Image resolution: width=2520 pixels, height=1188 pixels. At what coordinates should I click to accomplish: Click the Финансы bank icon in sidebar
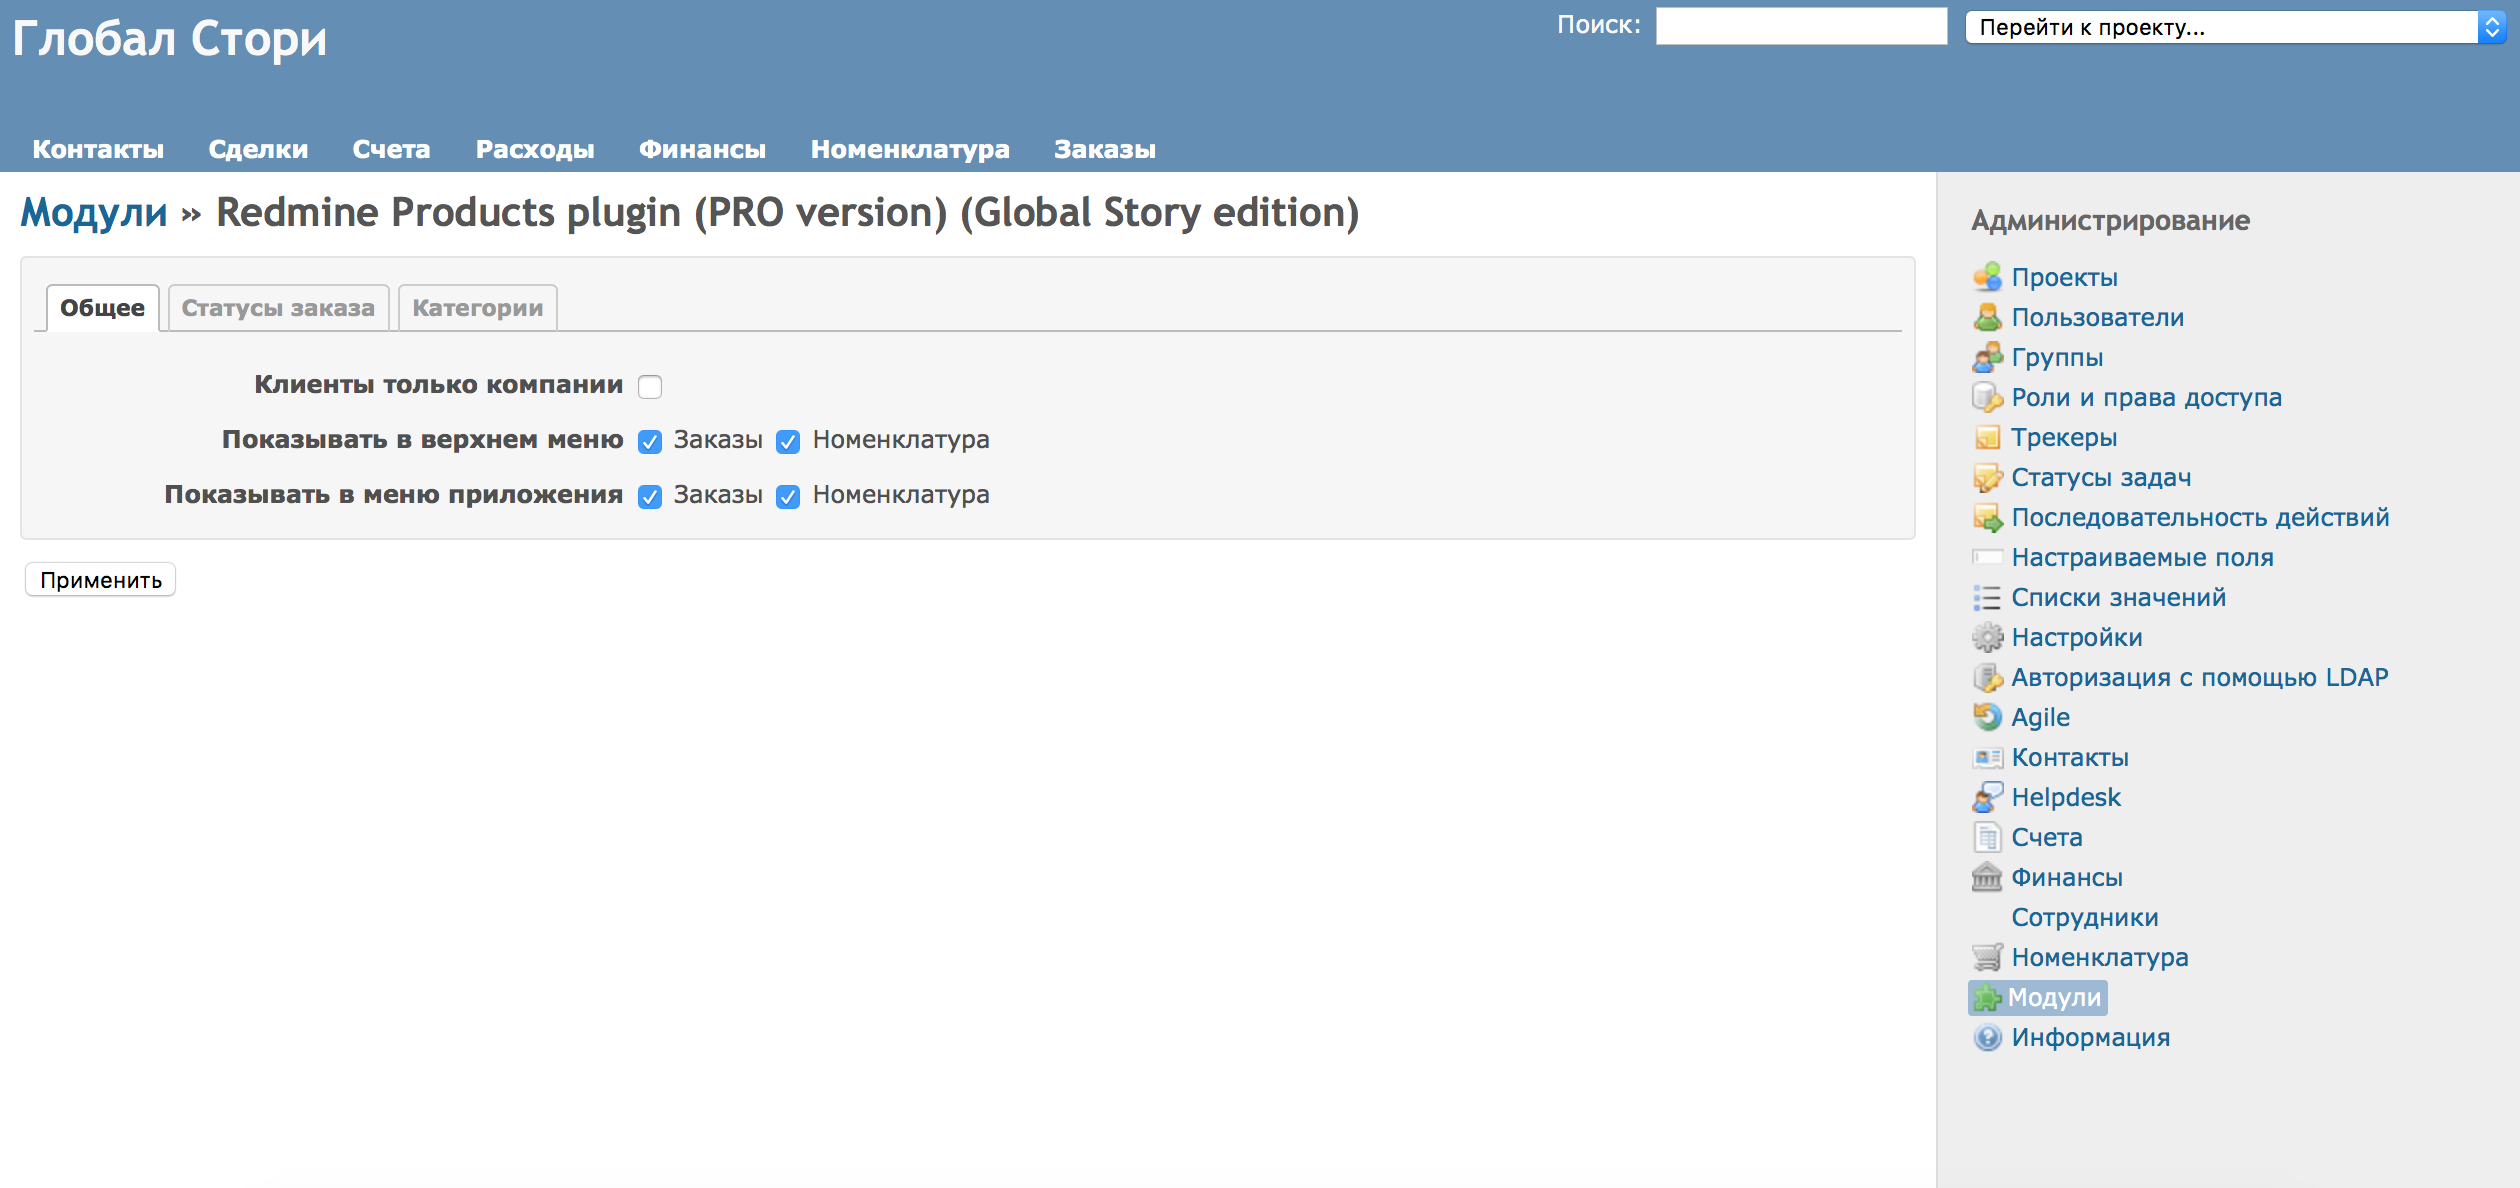[x=1987, y=877]
